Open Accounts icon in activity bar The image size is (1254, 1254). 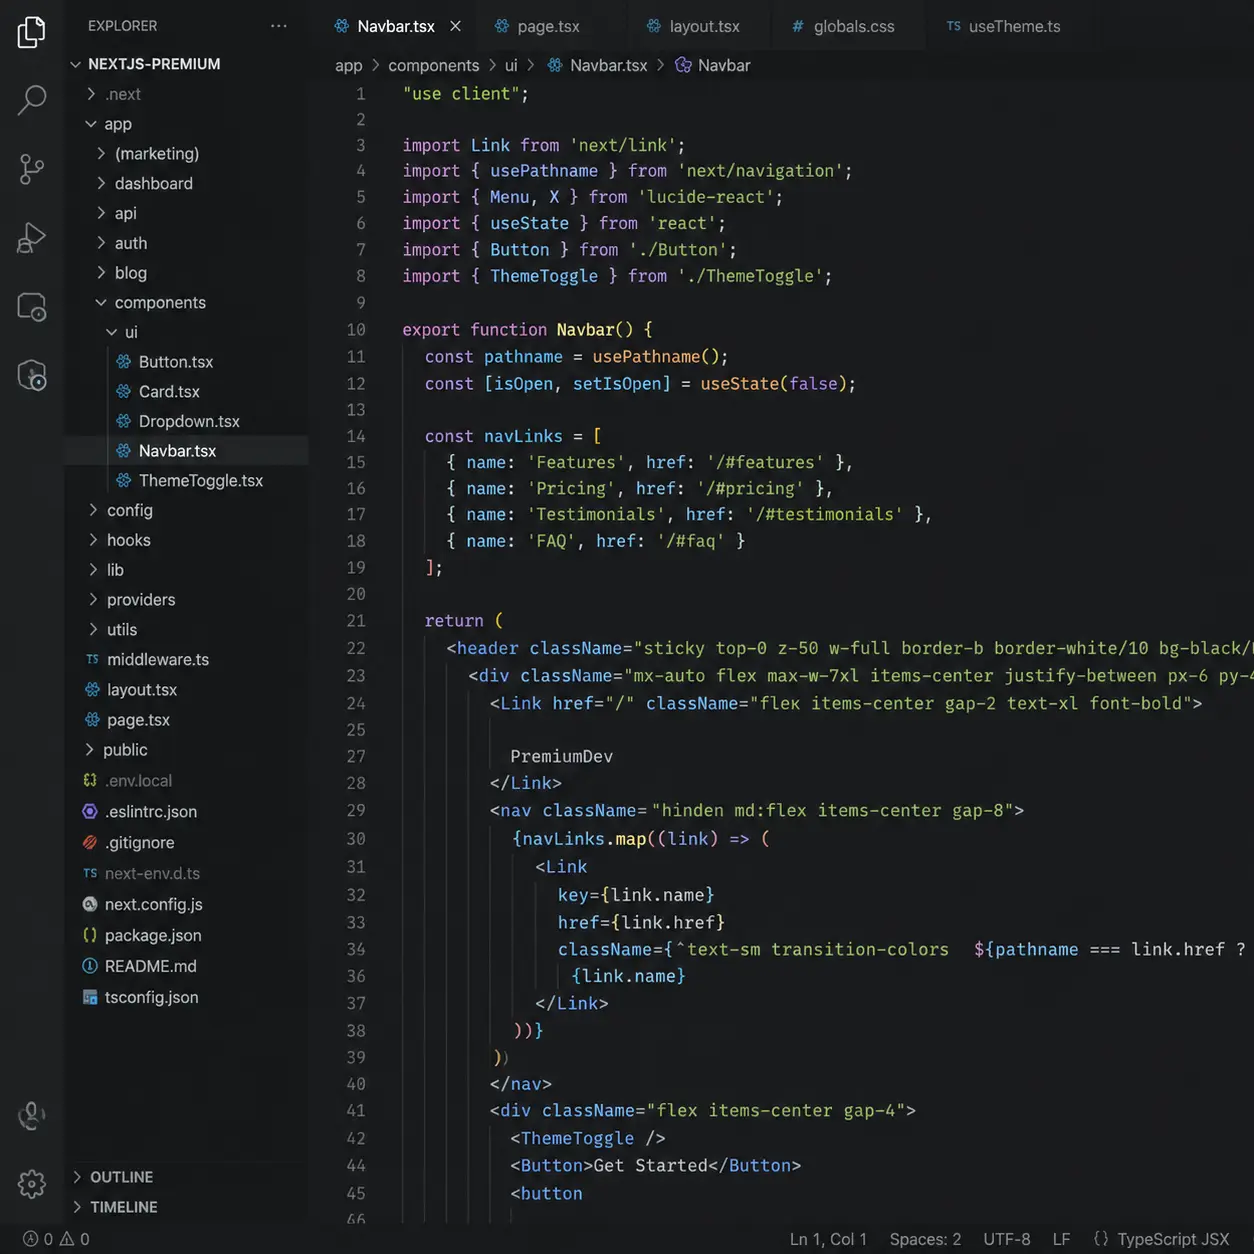32,1115
